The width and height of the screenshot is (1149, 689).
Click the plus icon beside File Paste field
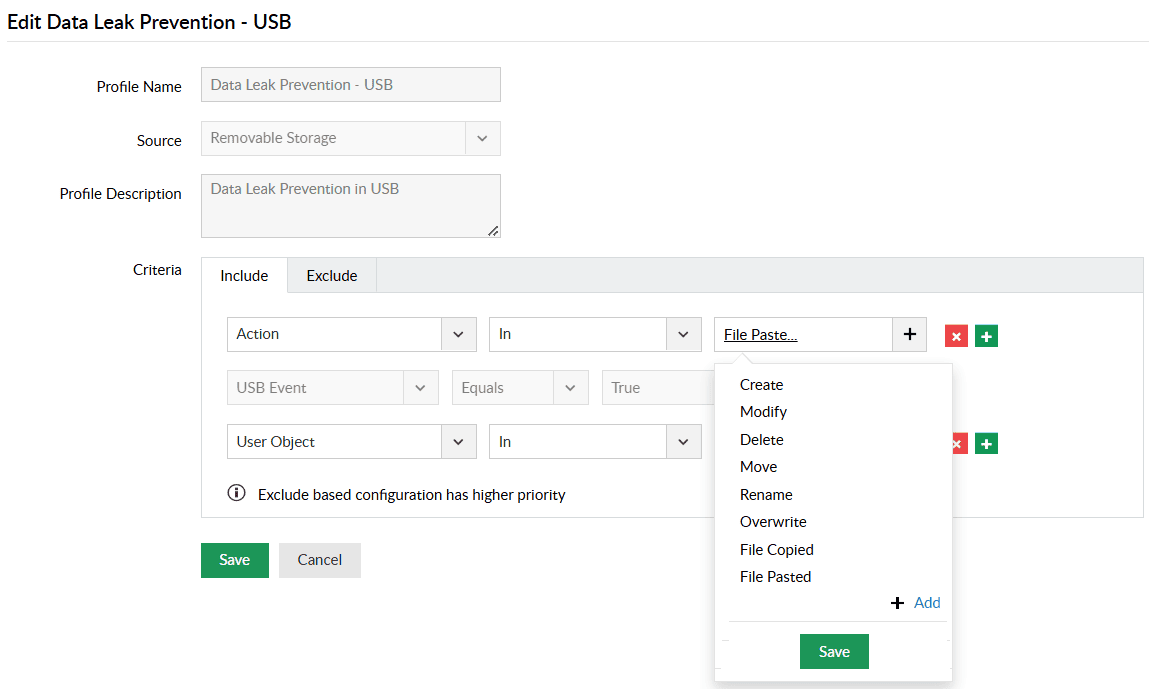pos(909,335)
